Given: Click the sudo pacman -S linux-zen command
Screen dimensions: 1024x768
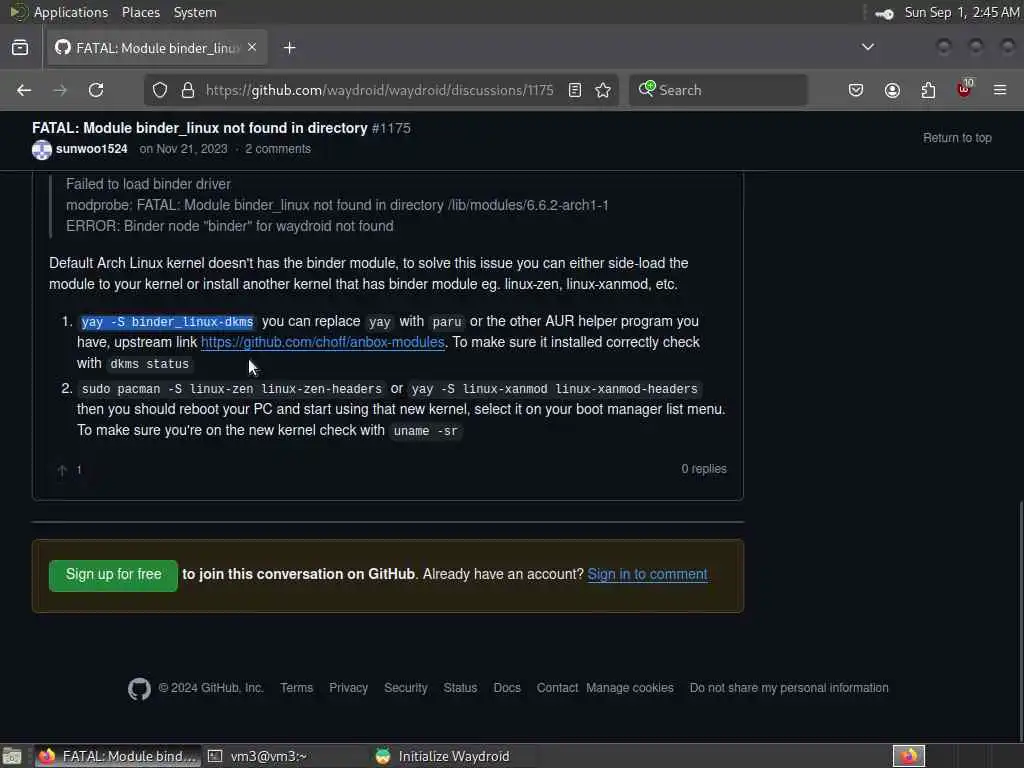Looking at the screenshot, I should pos(232,389).
